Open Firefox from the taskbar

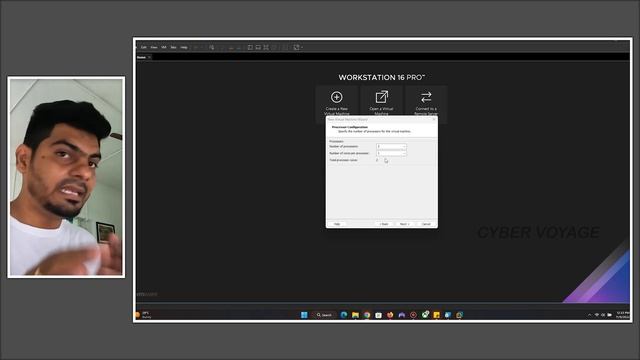click(390, 315)
